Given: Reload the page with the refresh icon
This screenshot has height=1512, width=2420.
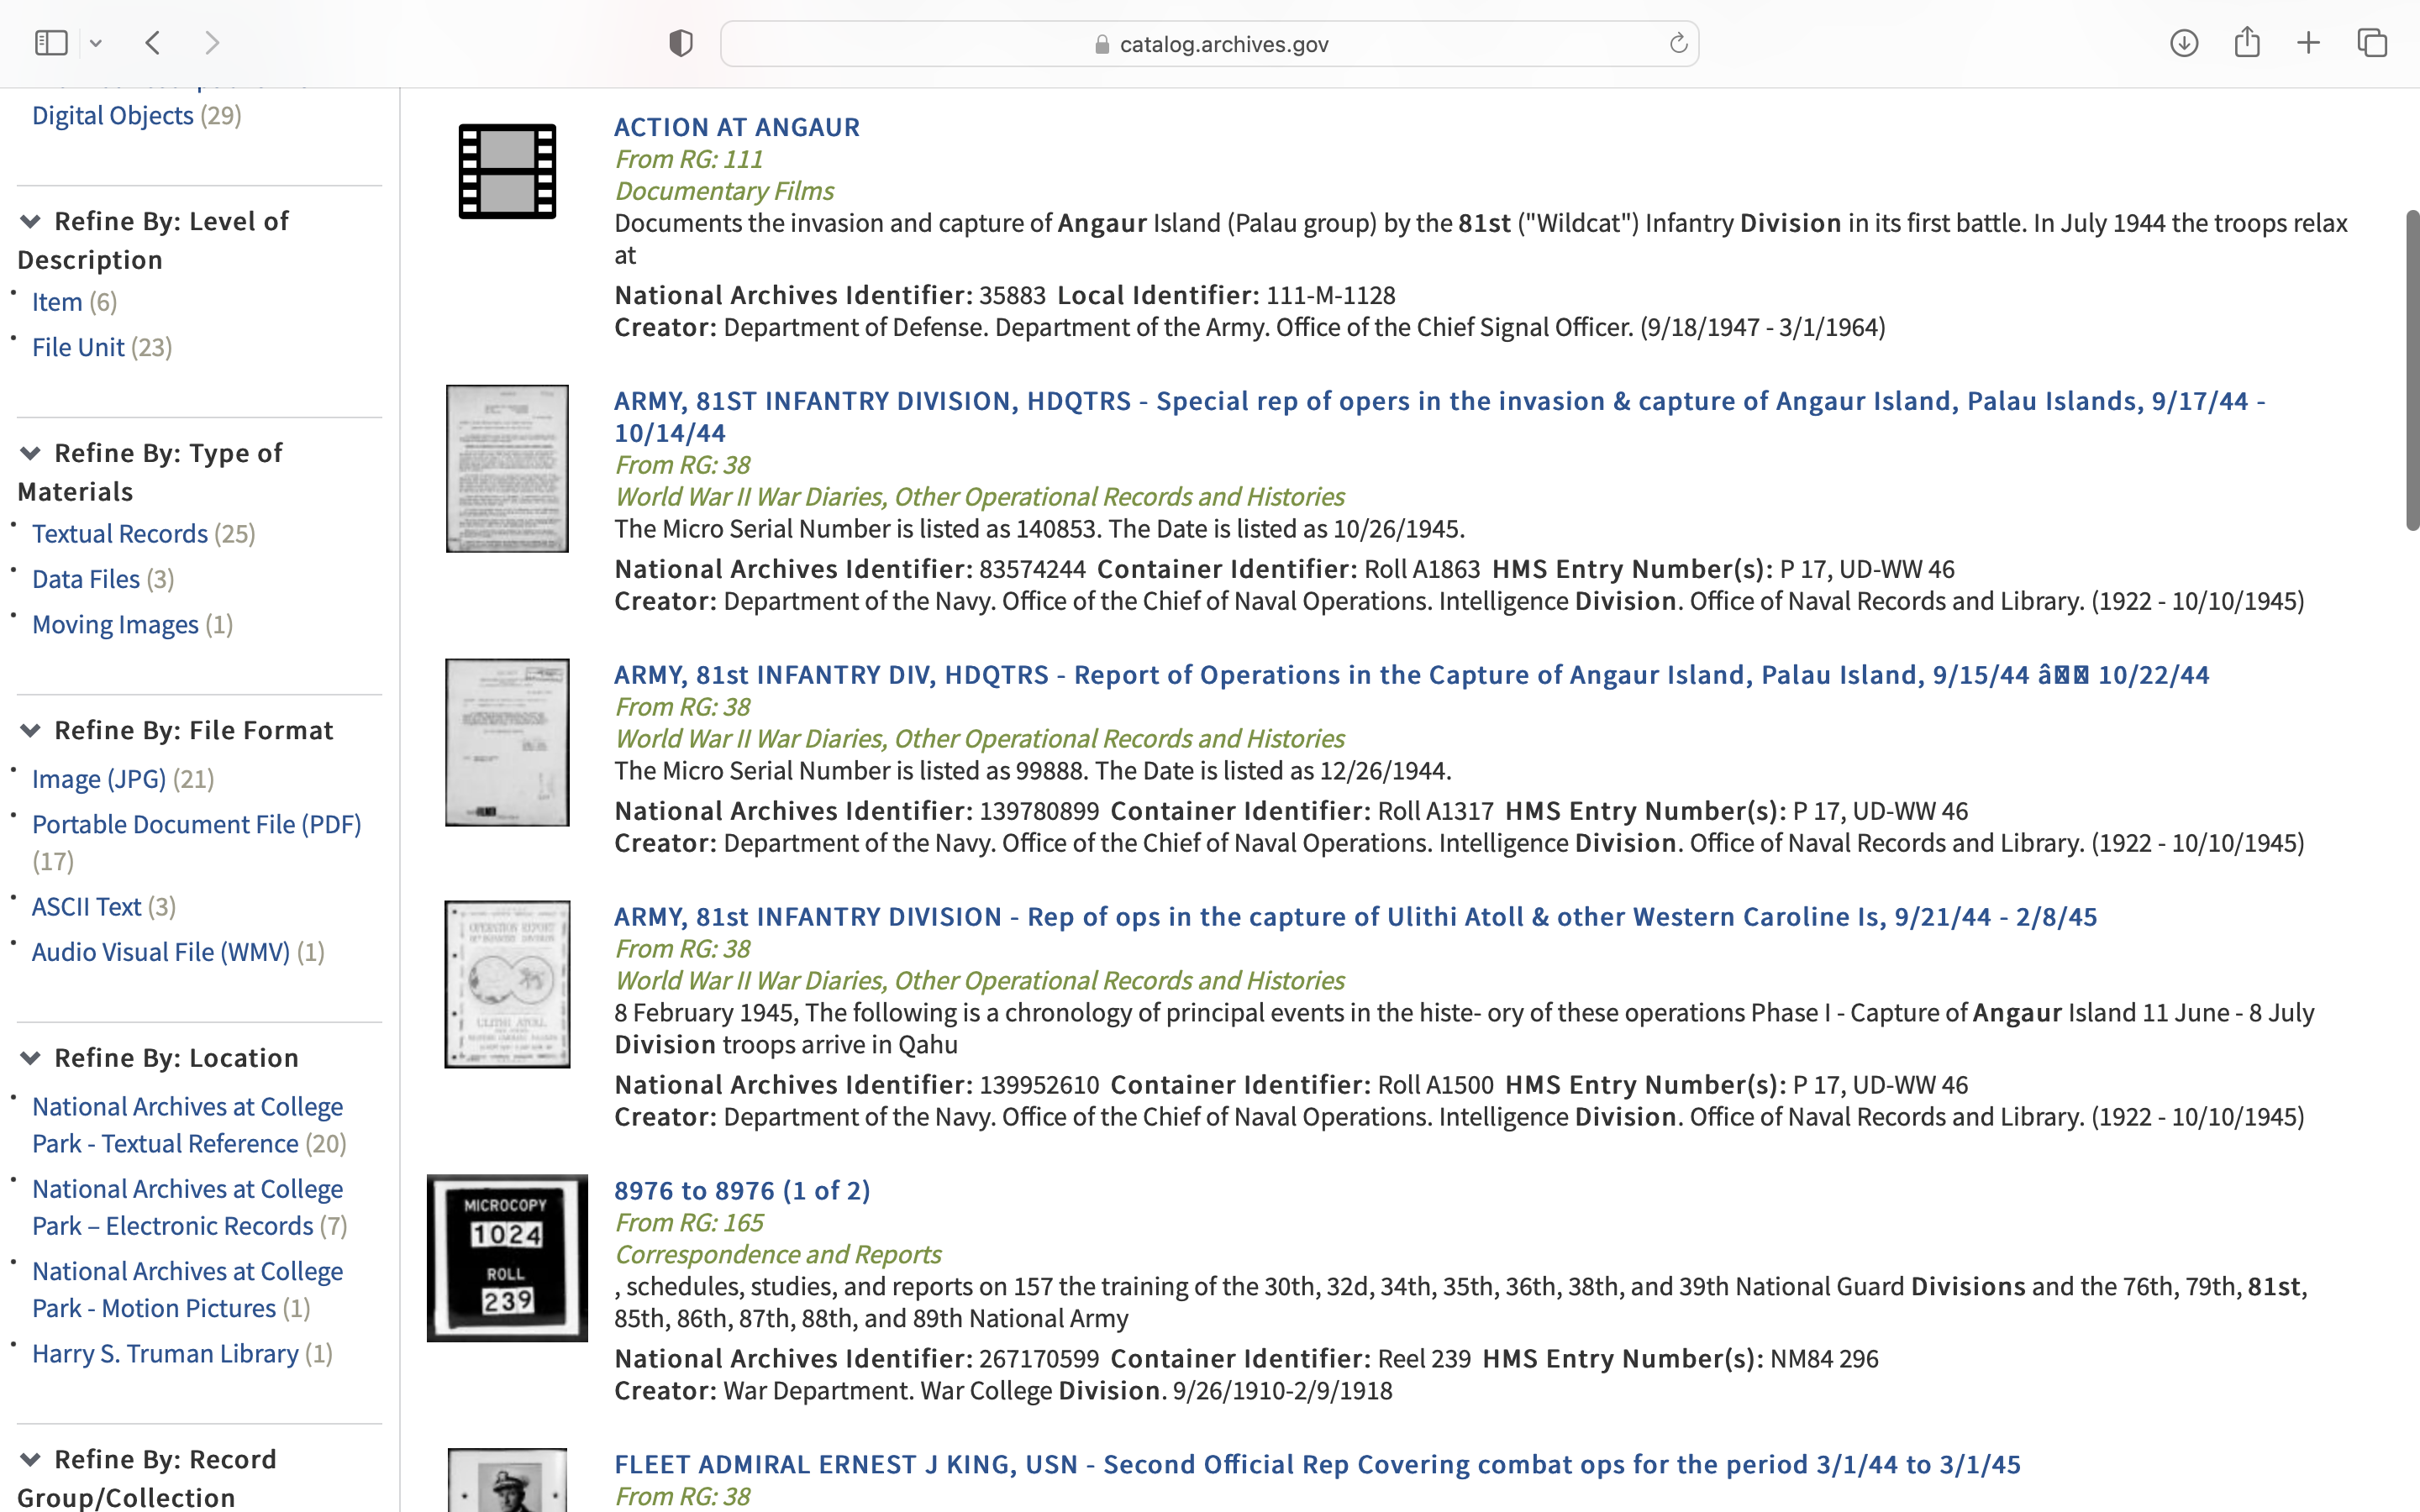Looking at the screenshot, I should click(1678, 43).
